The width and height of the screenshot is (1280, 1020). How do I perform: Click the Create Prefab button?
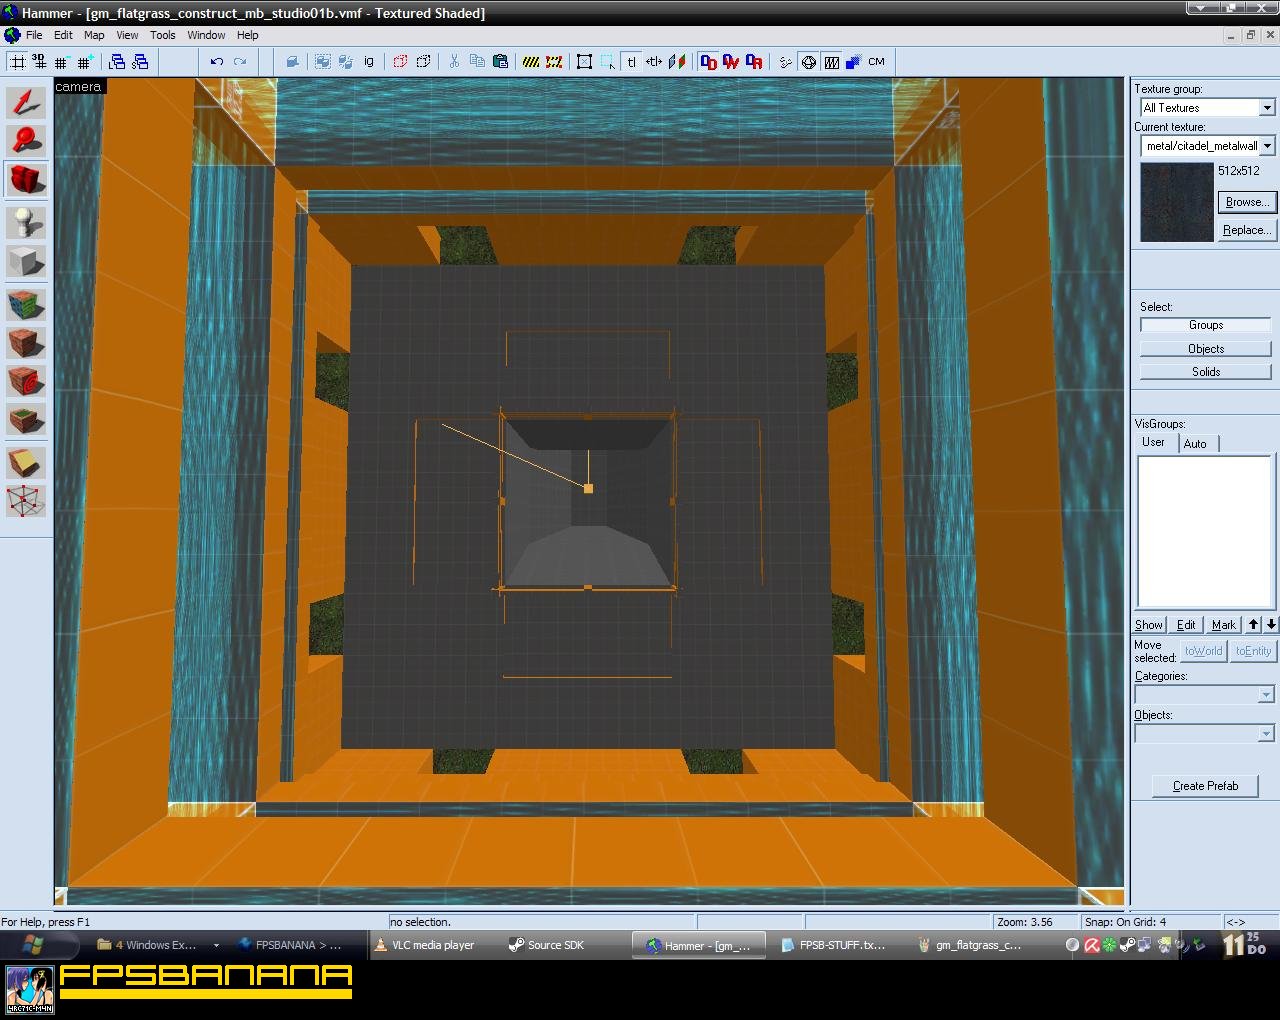1205,786
